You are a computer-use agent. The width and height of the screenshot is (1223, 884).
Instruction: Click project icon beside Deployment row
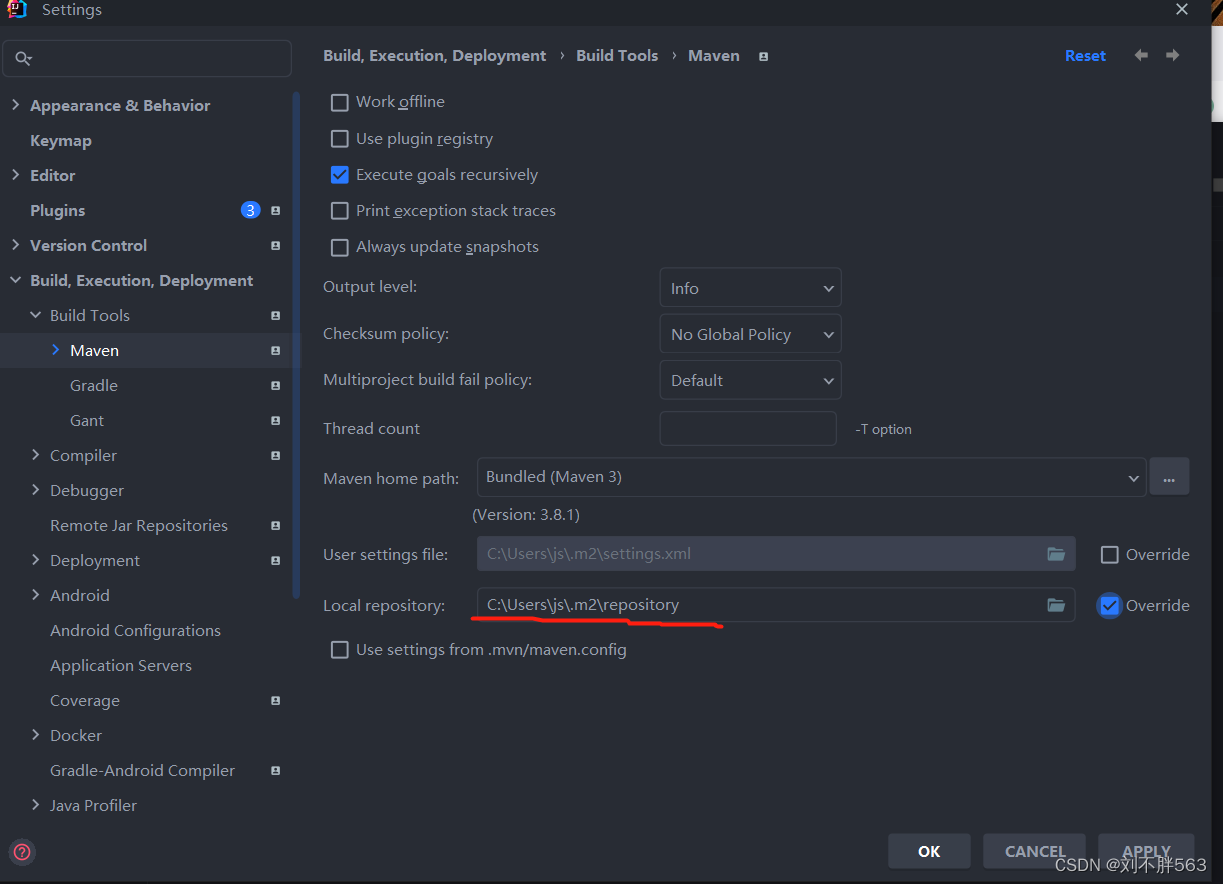[275, 560]
